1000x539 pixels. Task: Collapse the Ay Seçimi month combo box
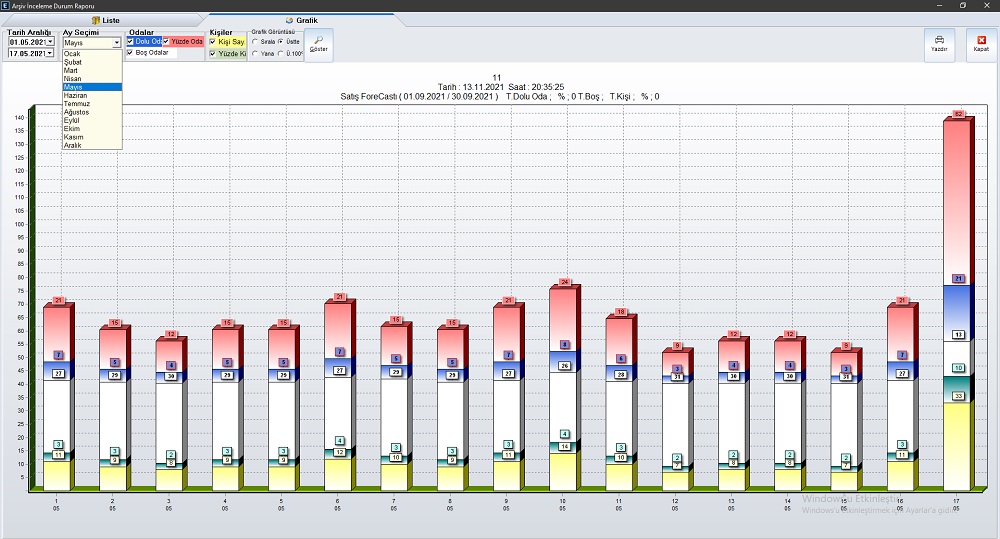pyautogui.click(x=117, y=43)
